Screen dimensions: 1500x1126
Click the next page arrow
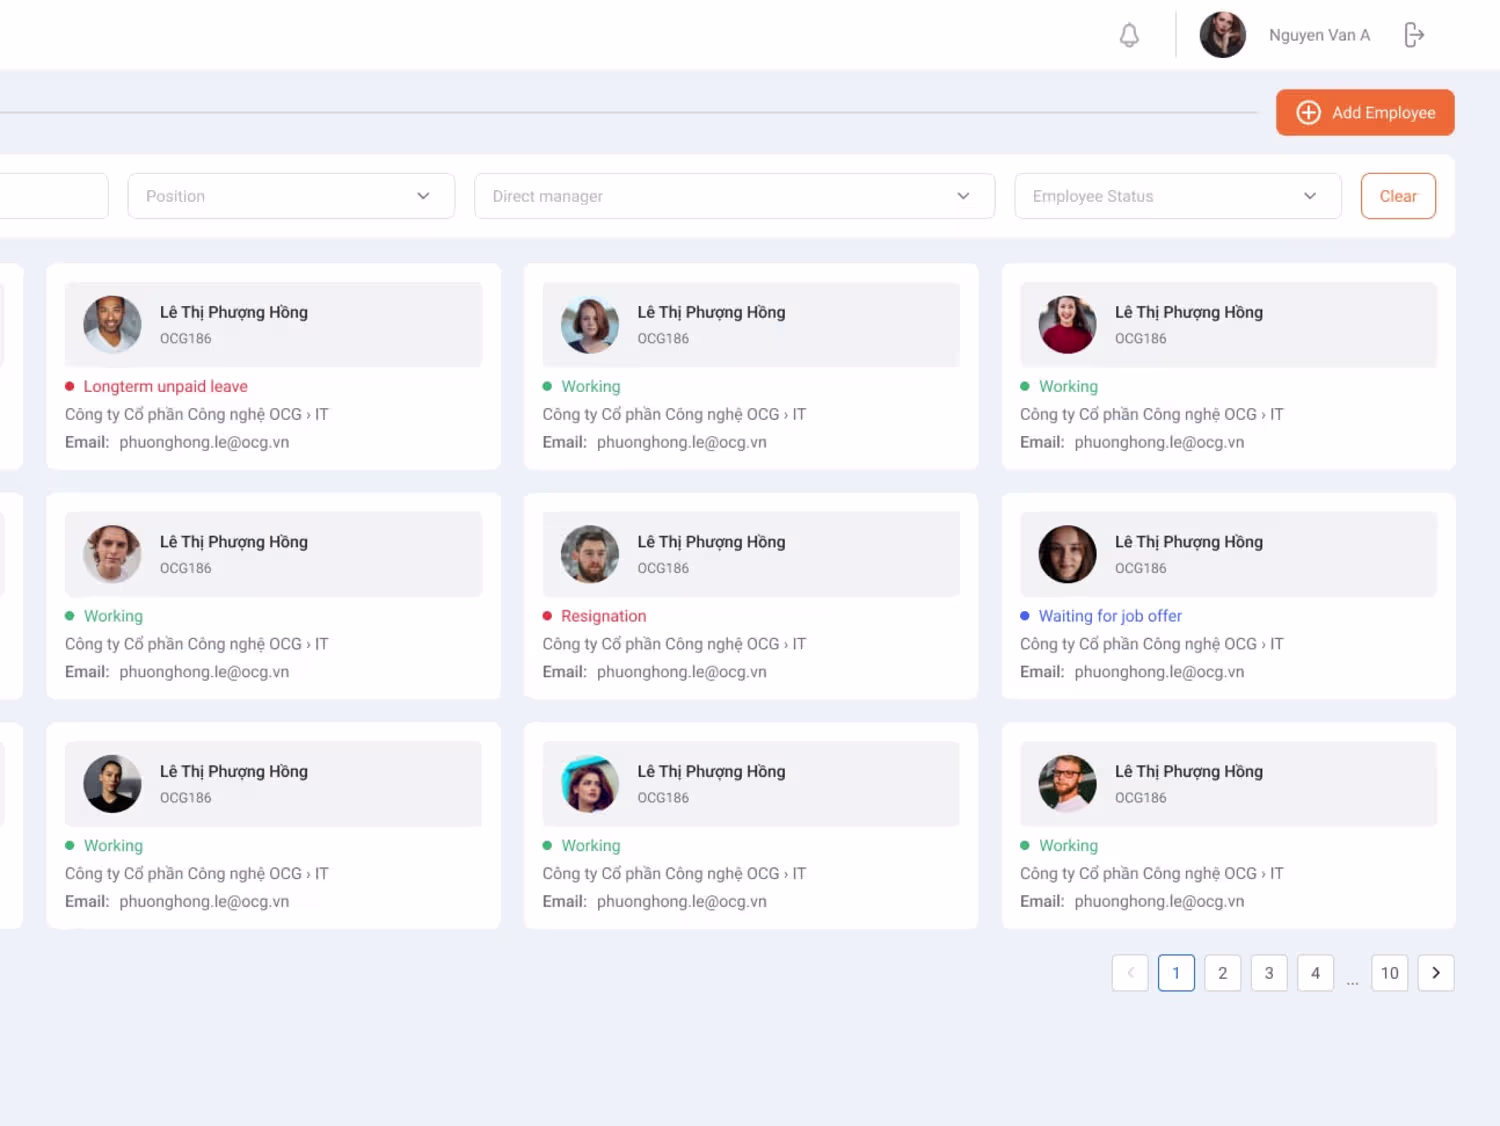[x=1436, y=973]
